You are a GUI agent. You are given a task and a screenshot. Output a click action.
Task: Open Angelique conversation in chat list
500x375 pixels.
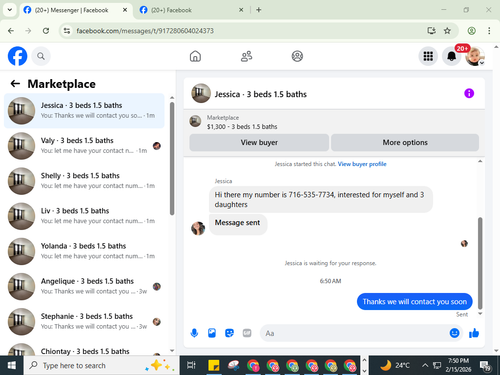84,286
